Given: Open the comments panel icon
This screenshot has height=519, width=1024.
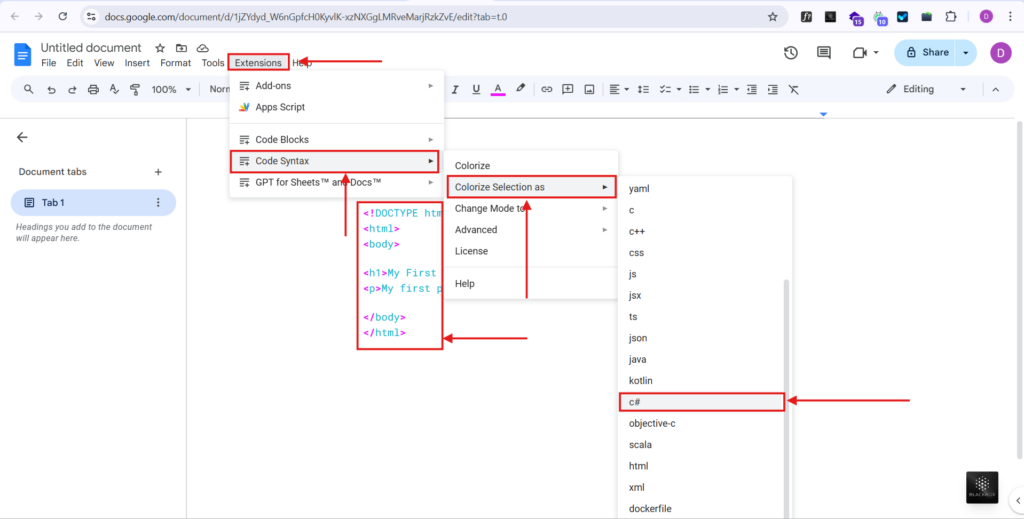Looking at the screenshot, I should click(x=824, y=53).
